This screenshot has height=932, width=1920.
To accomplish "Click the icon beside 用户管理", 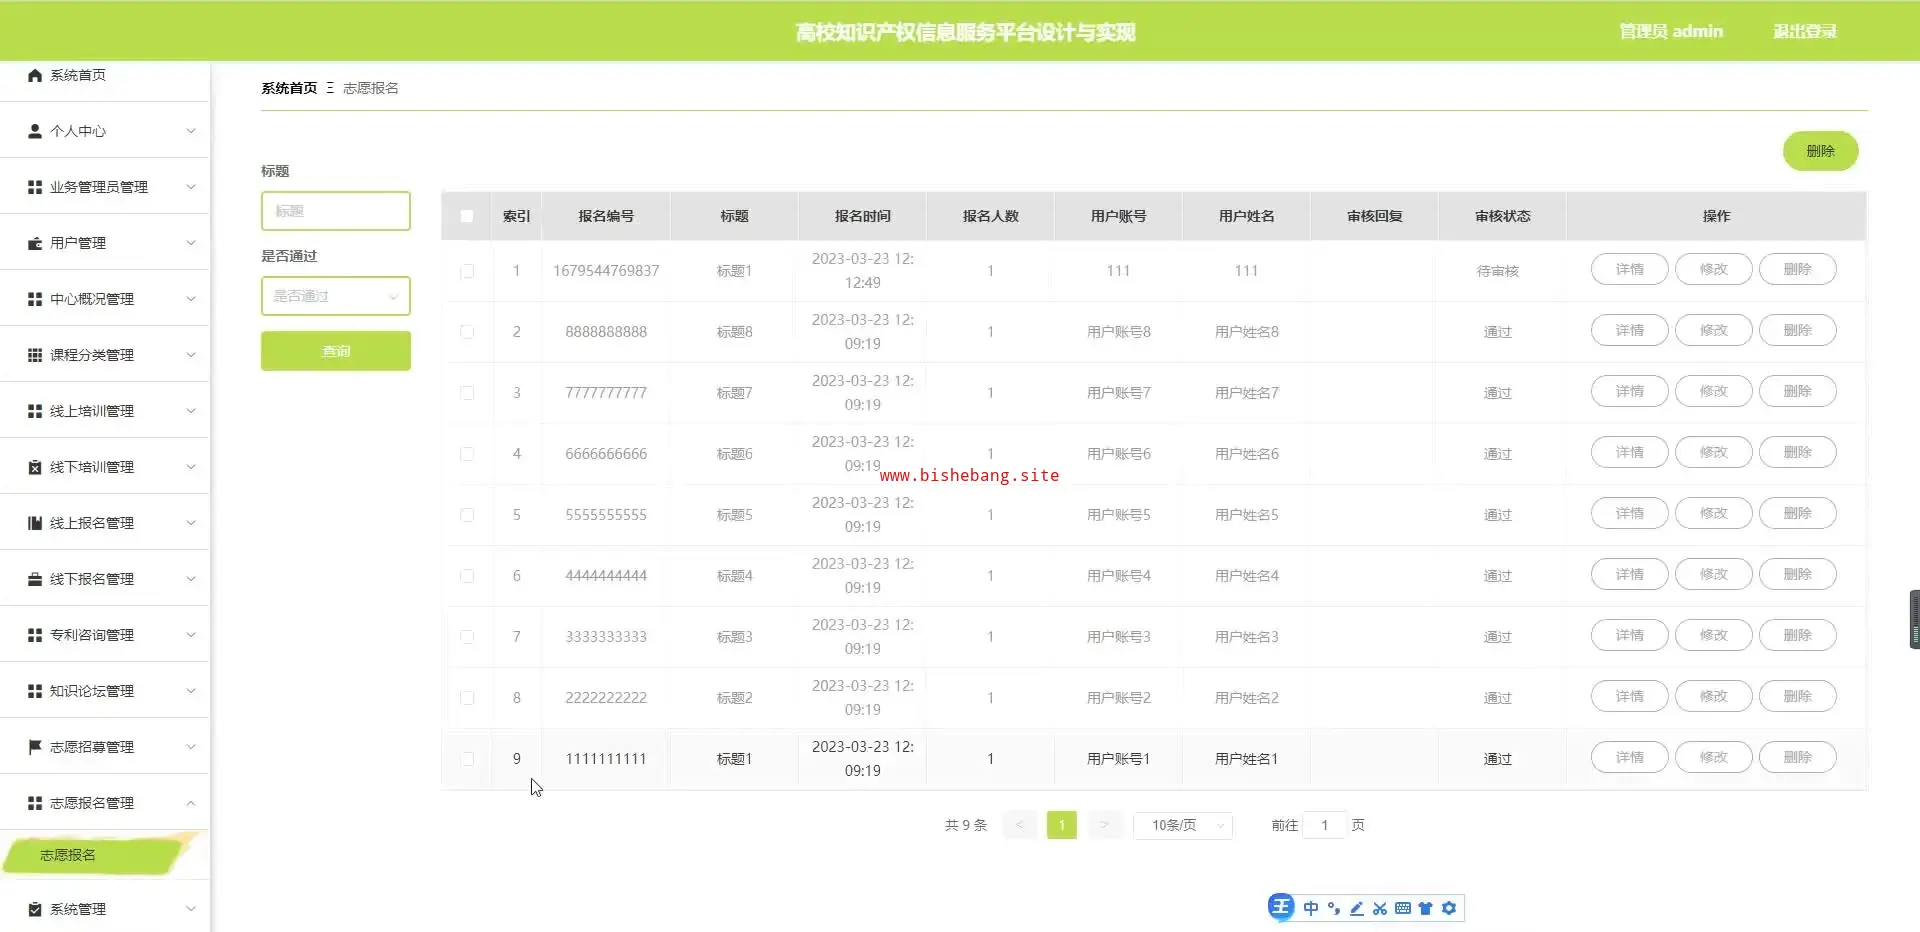I will pos(35,243).
